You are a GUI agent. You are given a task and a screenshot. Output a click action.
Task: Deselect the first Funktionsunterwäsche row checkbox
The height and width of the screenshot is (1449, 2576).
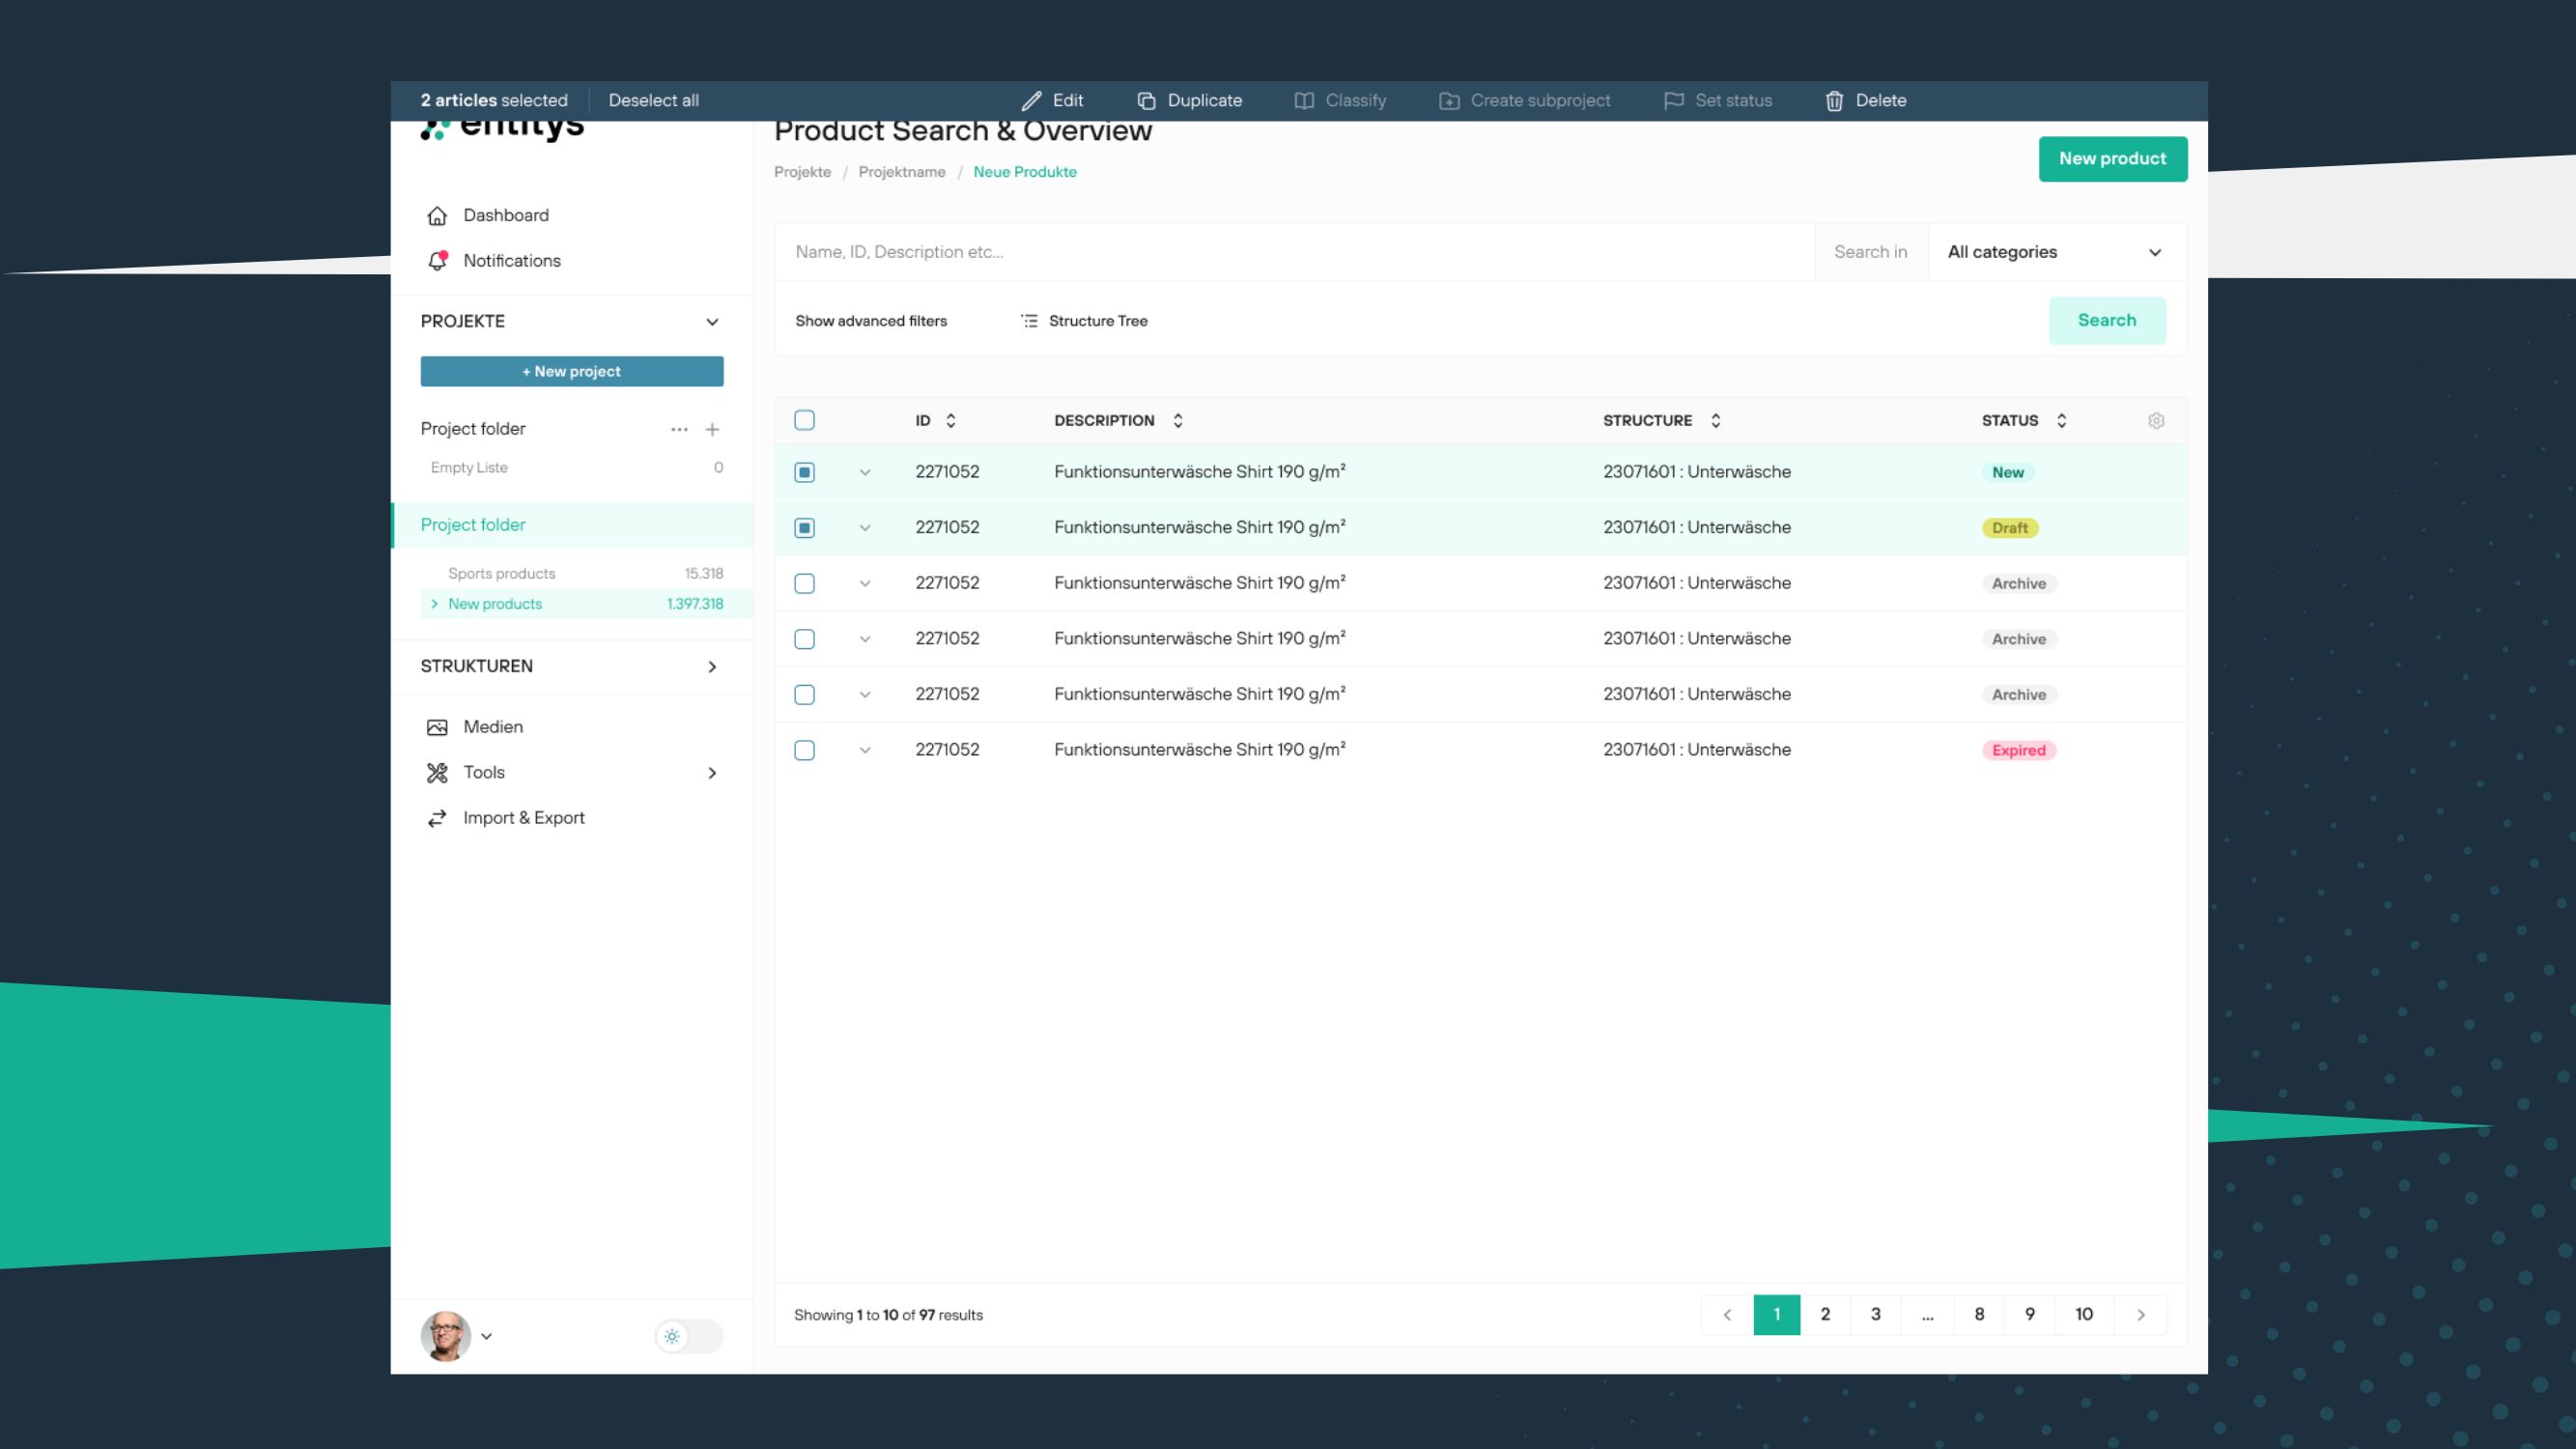804,471
